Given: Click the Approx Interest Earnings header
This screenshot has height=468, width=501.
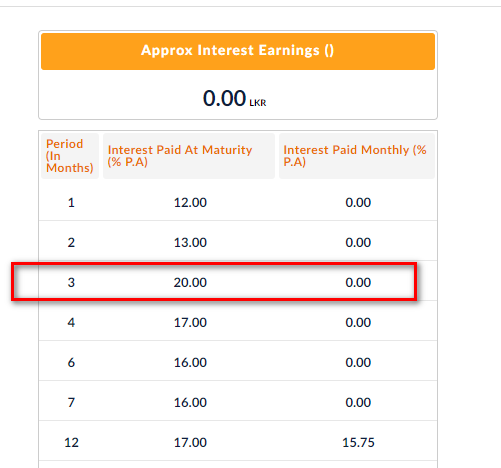Looking at the screenshot, I should [x=238, y=51].
